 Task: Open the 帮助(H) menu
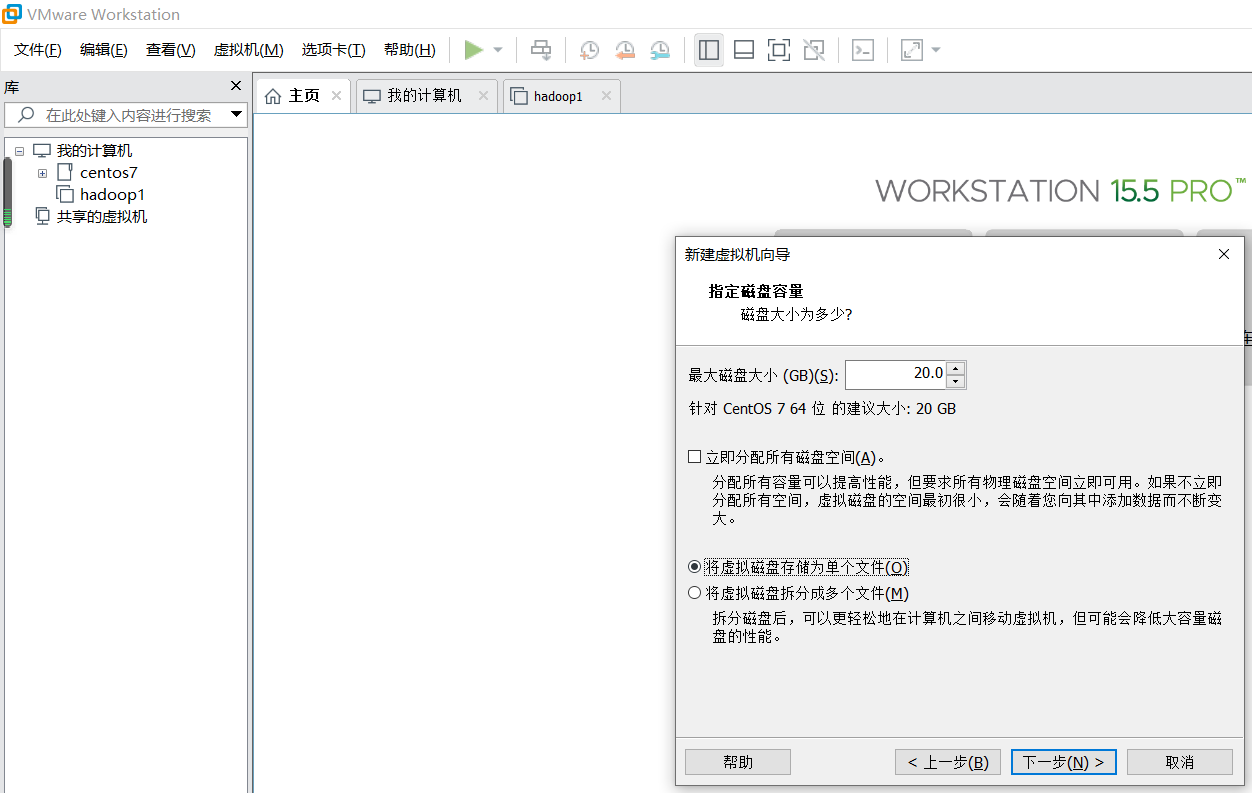pyautogui.click(x=410, y=50)
